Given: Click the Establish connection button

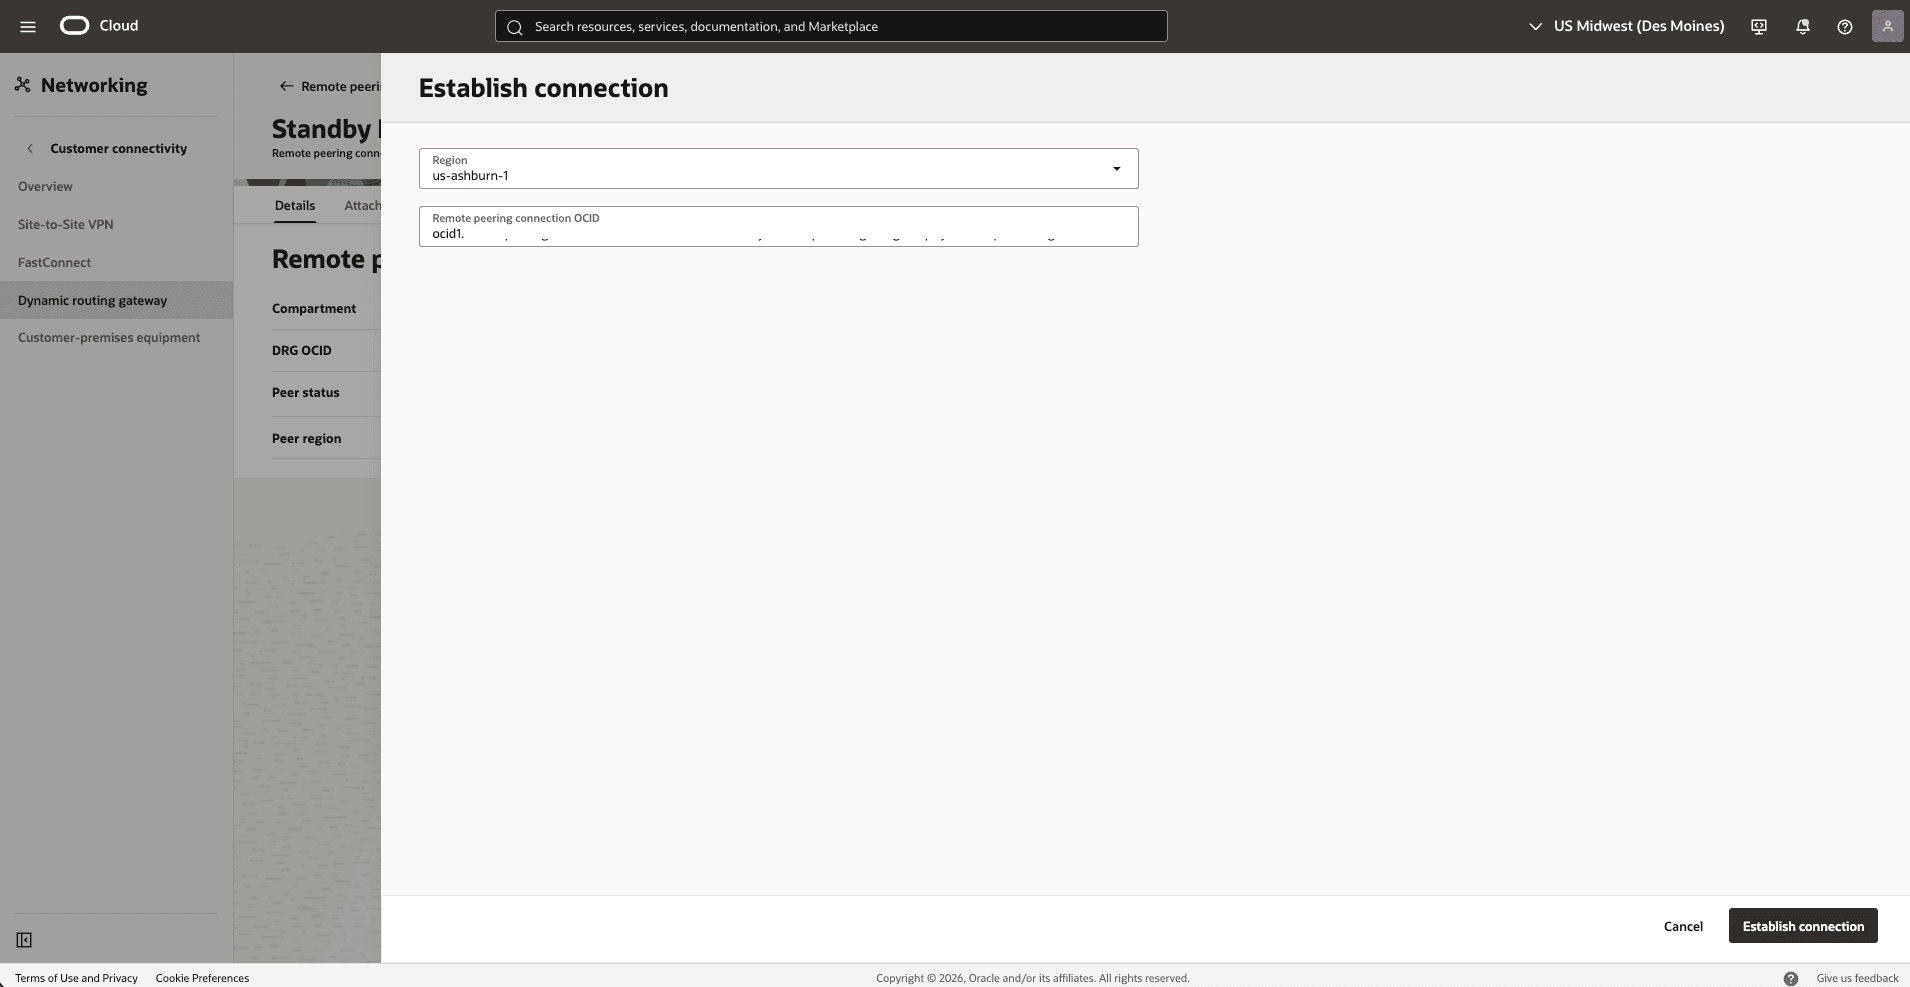Looking at the screenshot, I should click(x=1802, y=925).
